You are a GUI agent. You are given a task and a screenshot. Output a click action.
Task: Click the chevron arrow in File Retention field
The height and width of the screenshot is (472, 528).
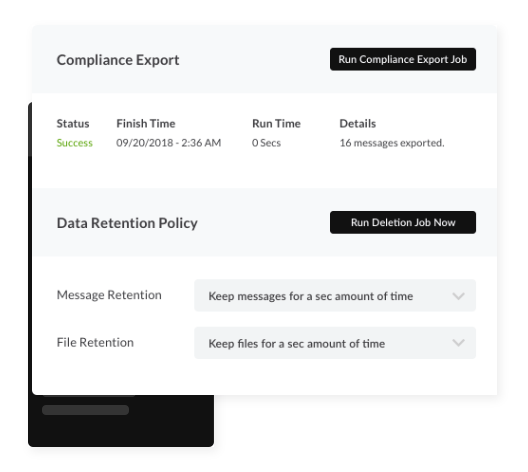coord(458,343)
